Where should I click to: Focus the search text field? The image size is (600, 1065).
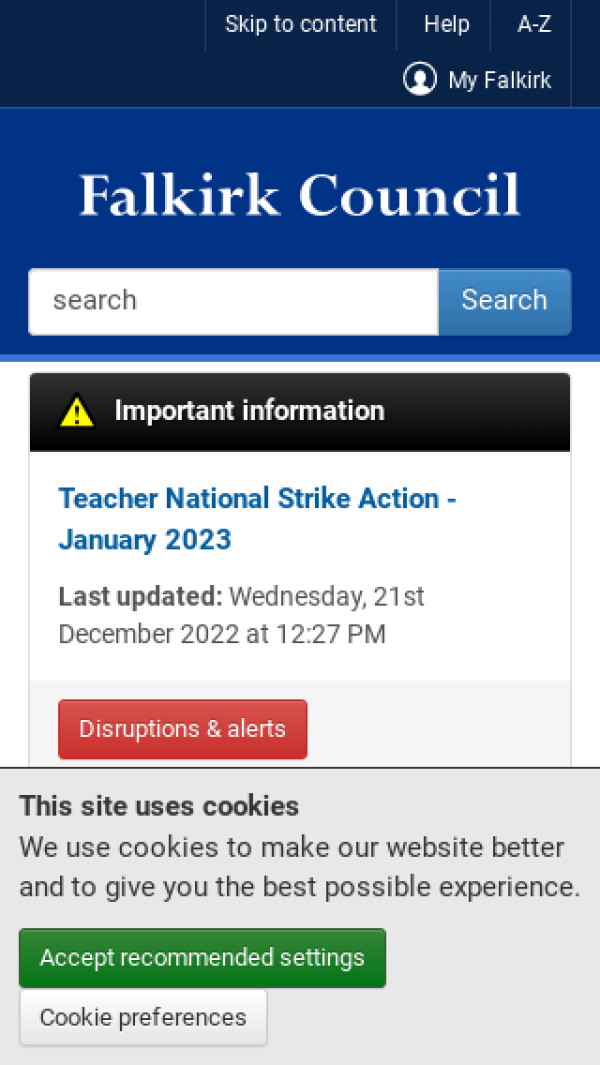point(233,301)
